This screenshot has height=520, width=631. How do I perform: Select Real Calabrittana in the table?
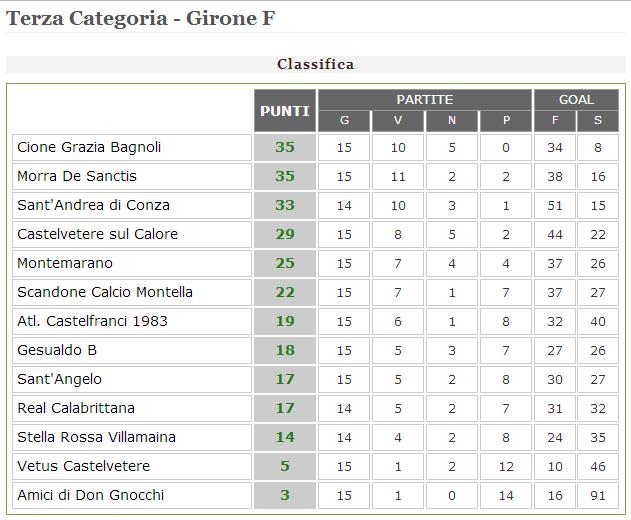(76, 408)
